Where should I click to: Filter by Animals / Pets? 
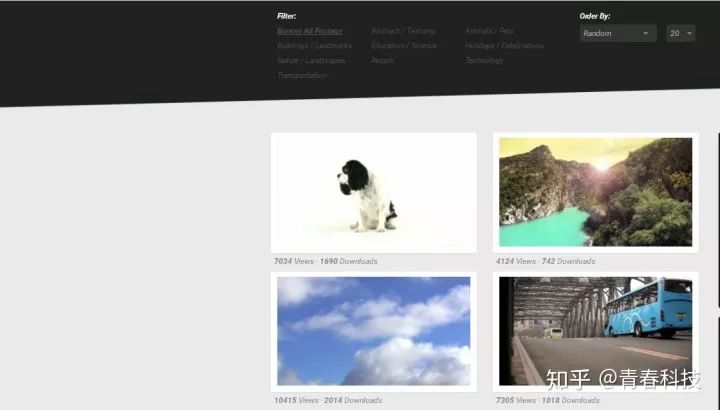tap(489, 31)
